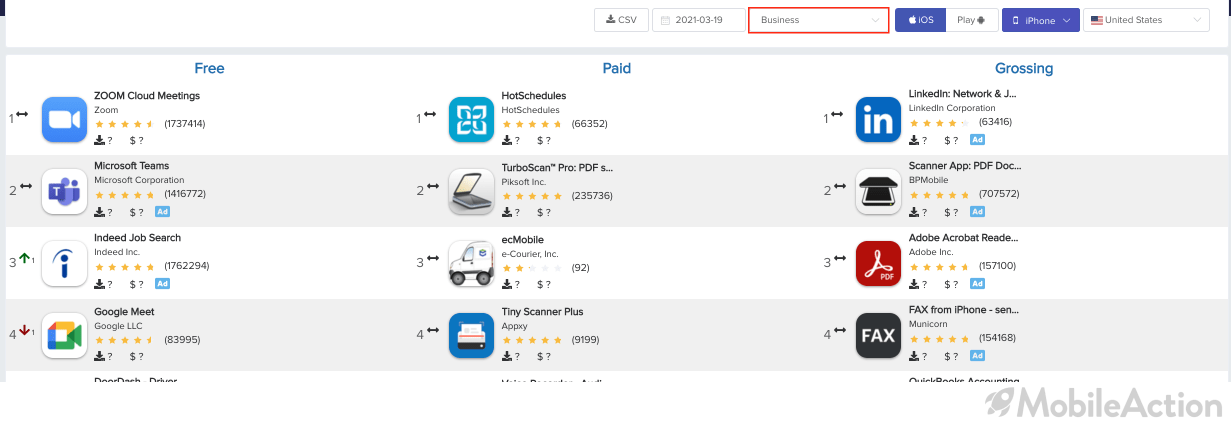Click the rating count (235736) for TurboScan
The width and height of the screenshot is (1231, 422).
592,196
